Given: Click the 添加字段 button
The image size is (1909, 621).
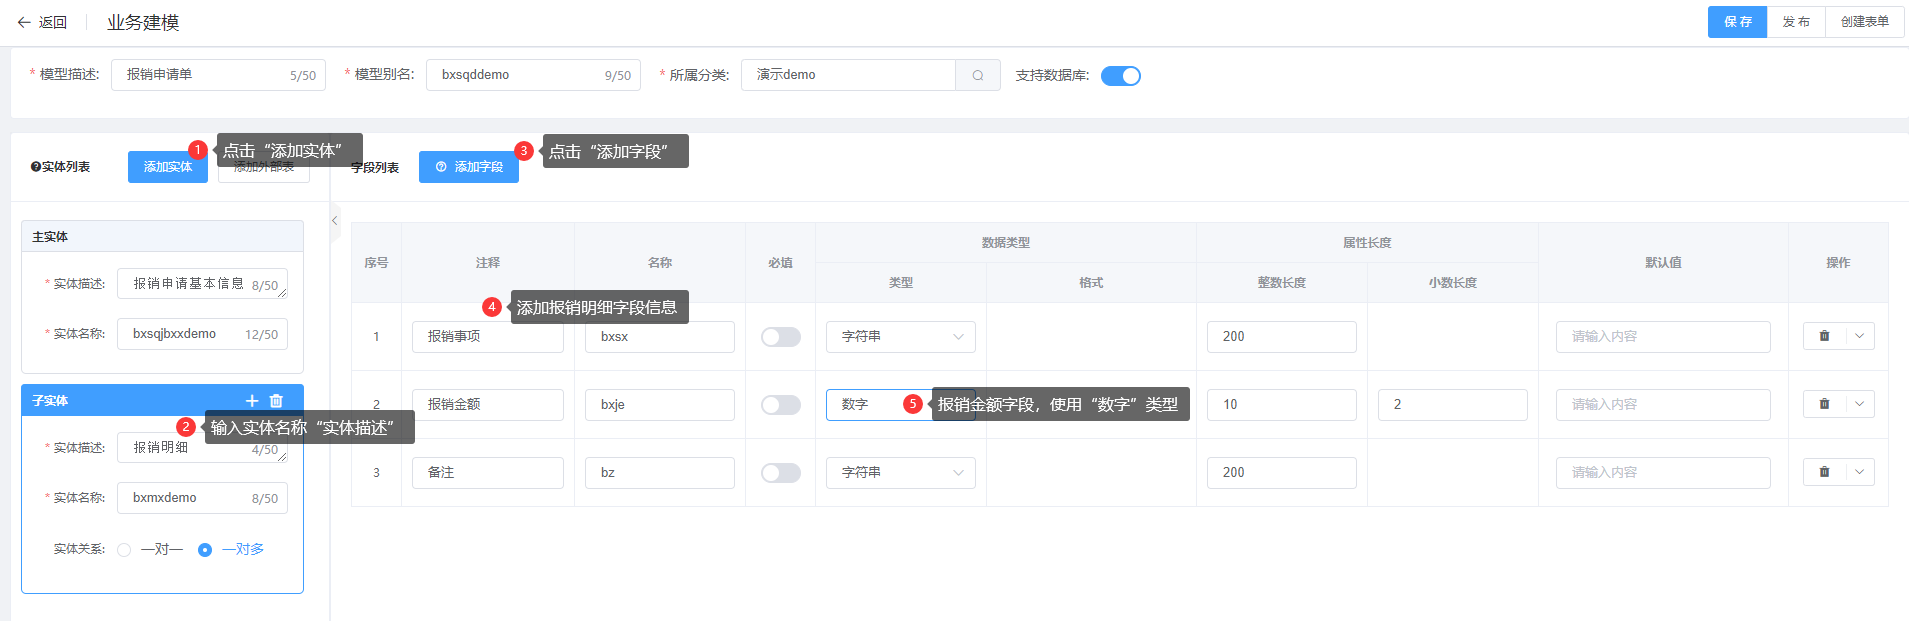Looking at the screenshot, I should (x=469, y=167).
